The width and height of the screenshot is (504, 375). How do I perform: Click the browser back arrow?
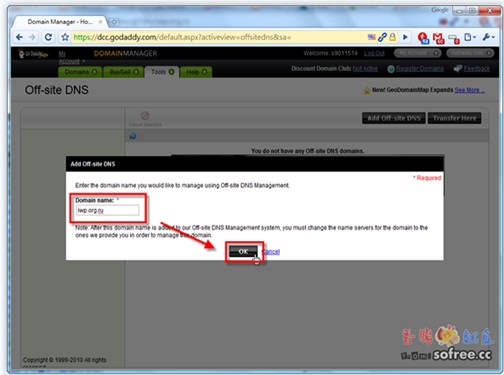[x=20, y=37]
